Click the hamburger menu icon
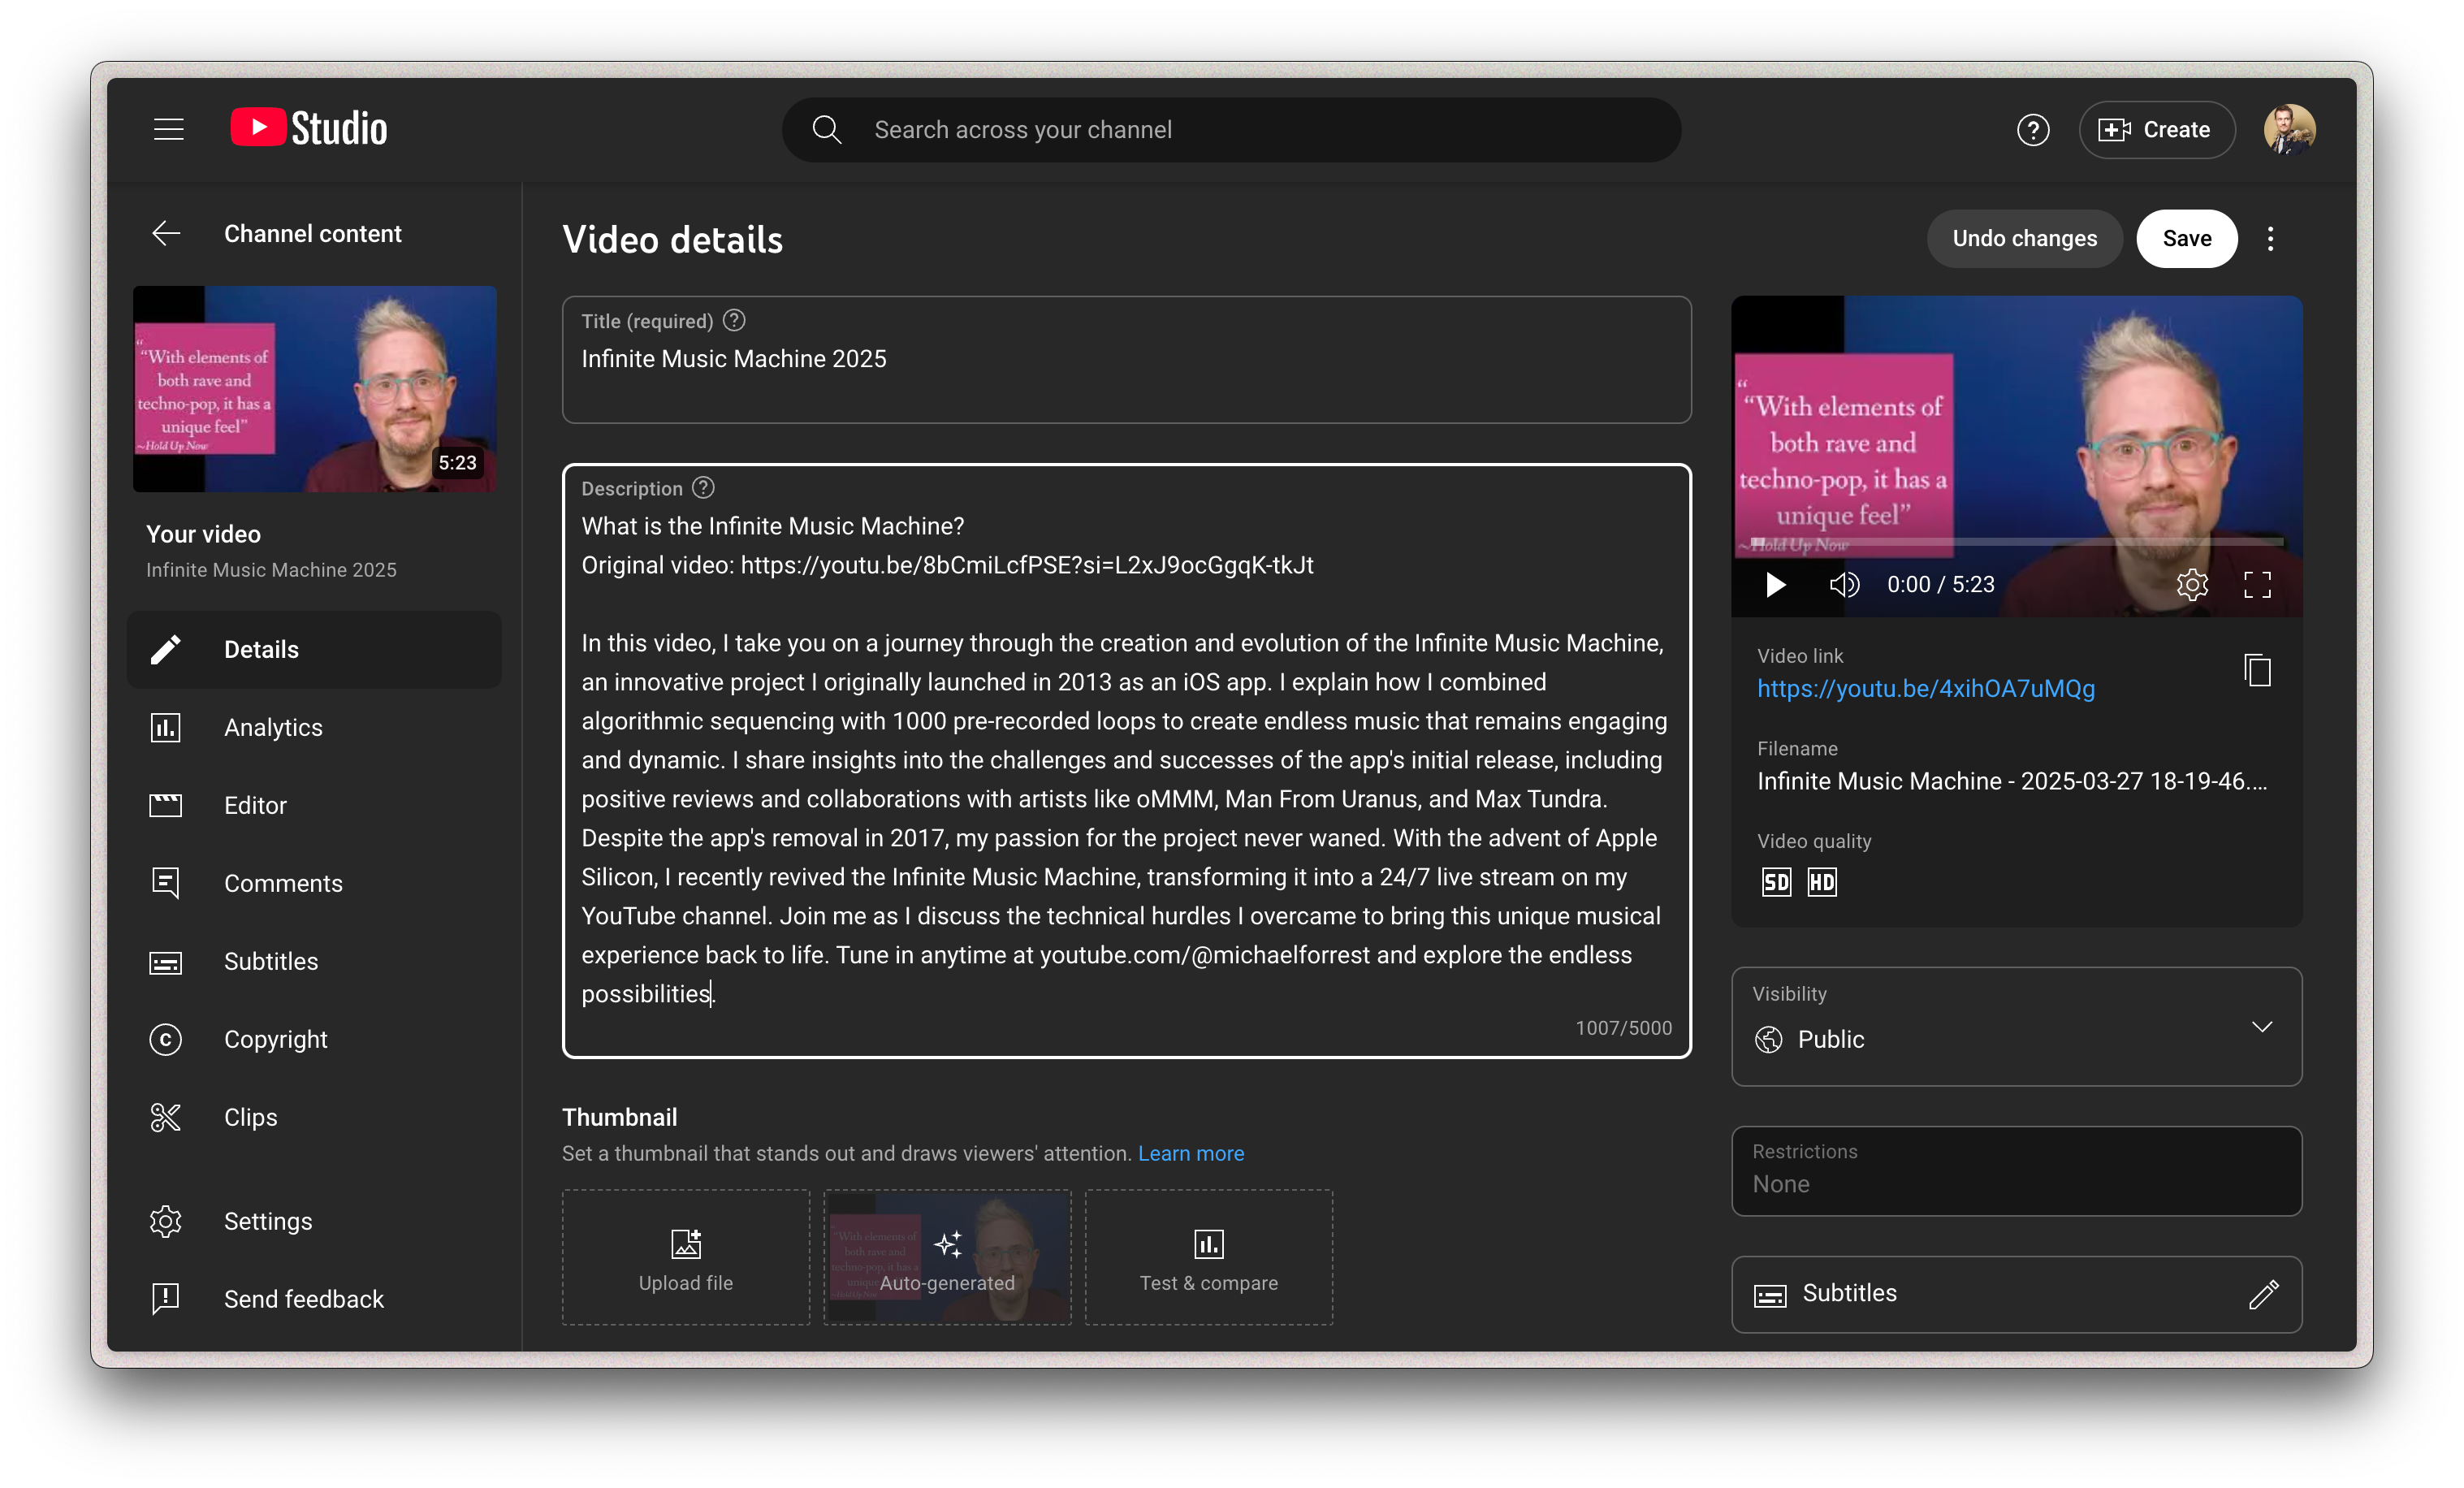Image resolution: width=2464 pixels, height=1488 pixels. (168, 129)
